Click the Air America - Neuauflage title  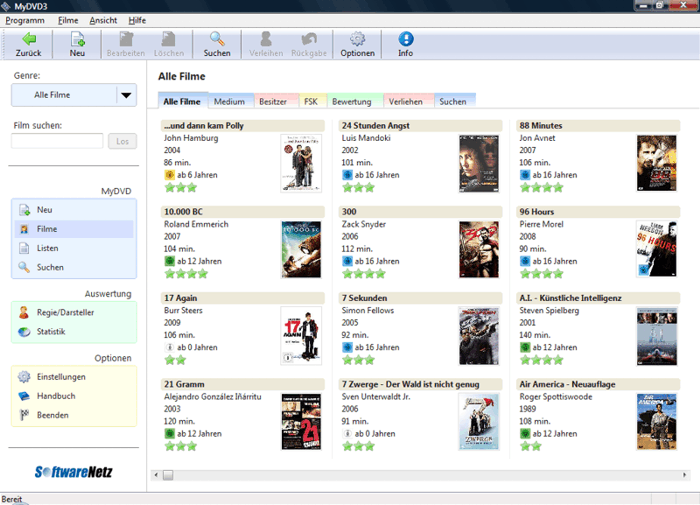(x=598, y=384)
